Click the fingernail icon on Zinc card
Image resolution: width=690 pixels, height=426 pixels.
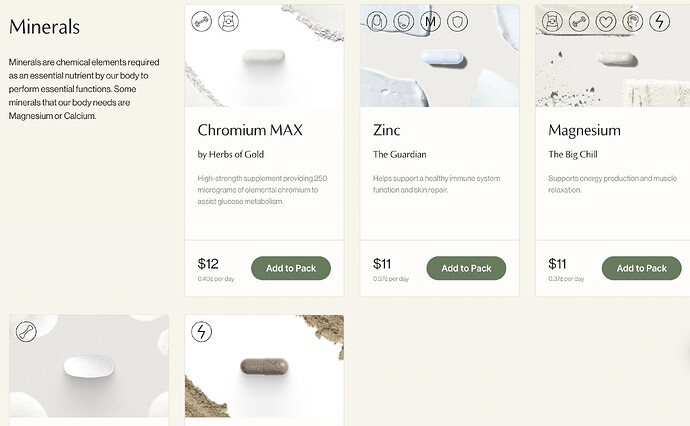[x=377, y=21]
